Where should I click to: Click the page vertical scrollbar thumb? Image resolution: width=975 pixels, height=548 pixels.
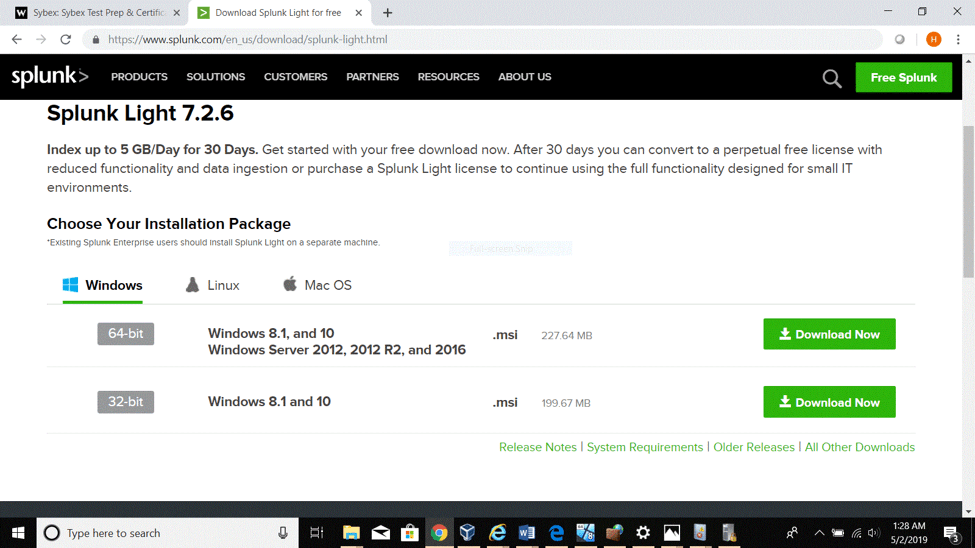click(968, 202)
